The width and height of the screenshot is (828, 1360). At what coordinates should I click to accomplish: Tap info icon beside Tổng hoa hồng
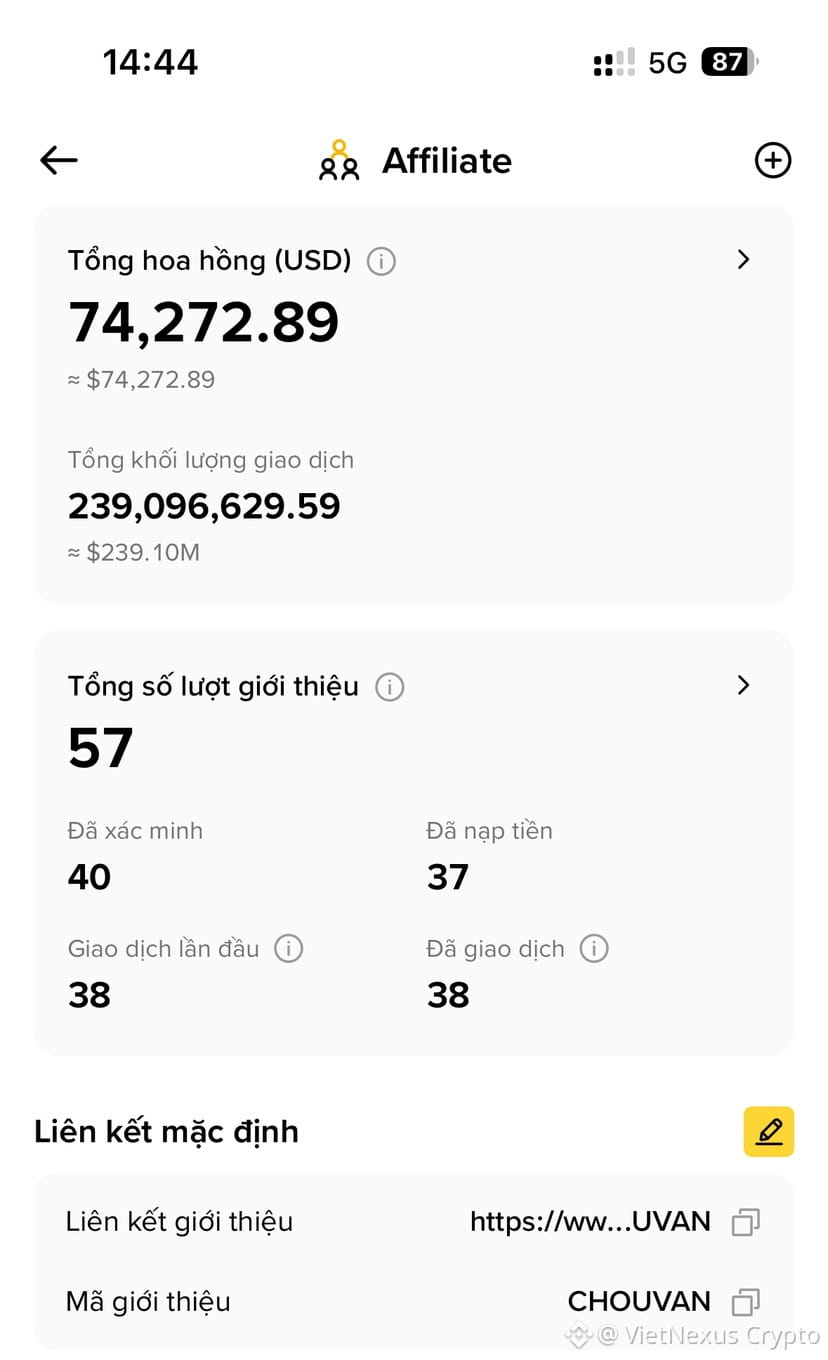coord(381,262)
